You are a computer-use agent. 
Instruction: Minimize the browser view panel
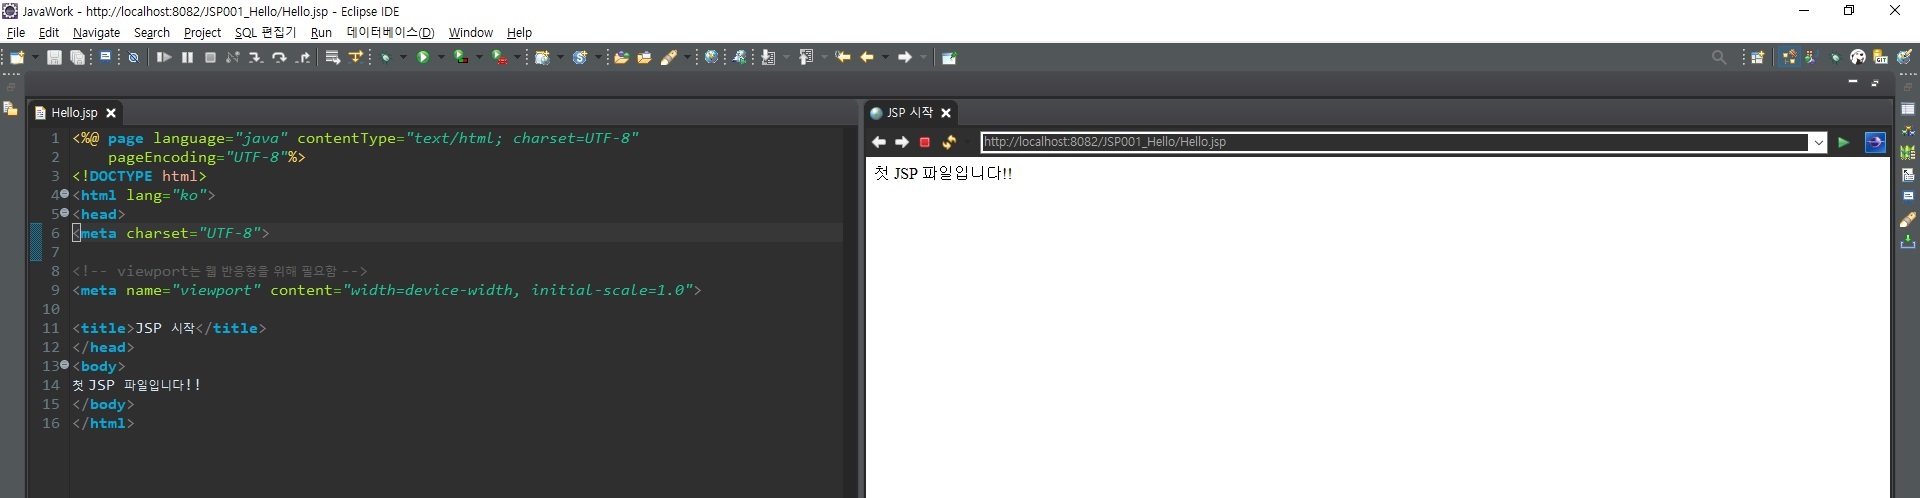(x=1853, y=82)
